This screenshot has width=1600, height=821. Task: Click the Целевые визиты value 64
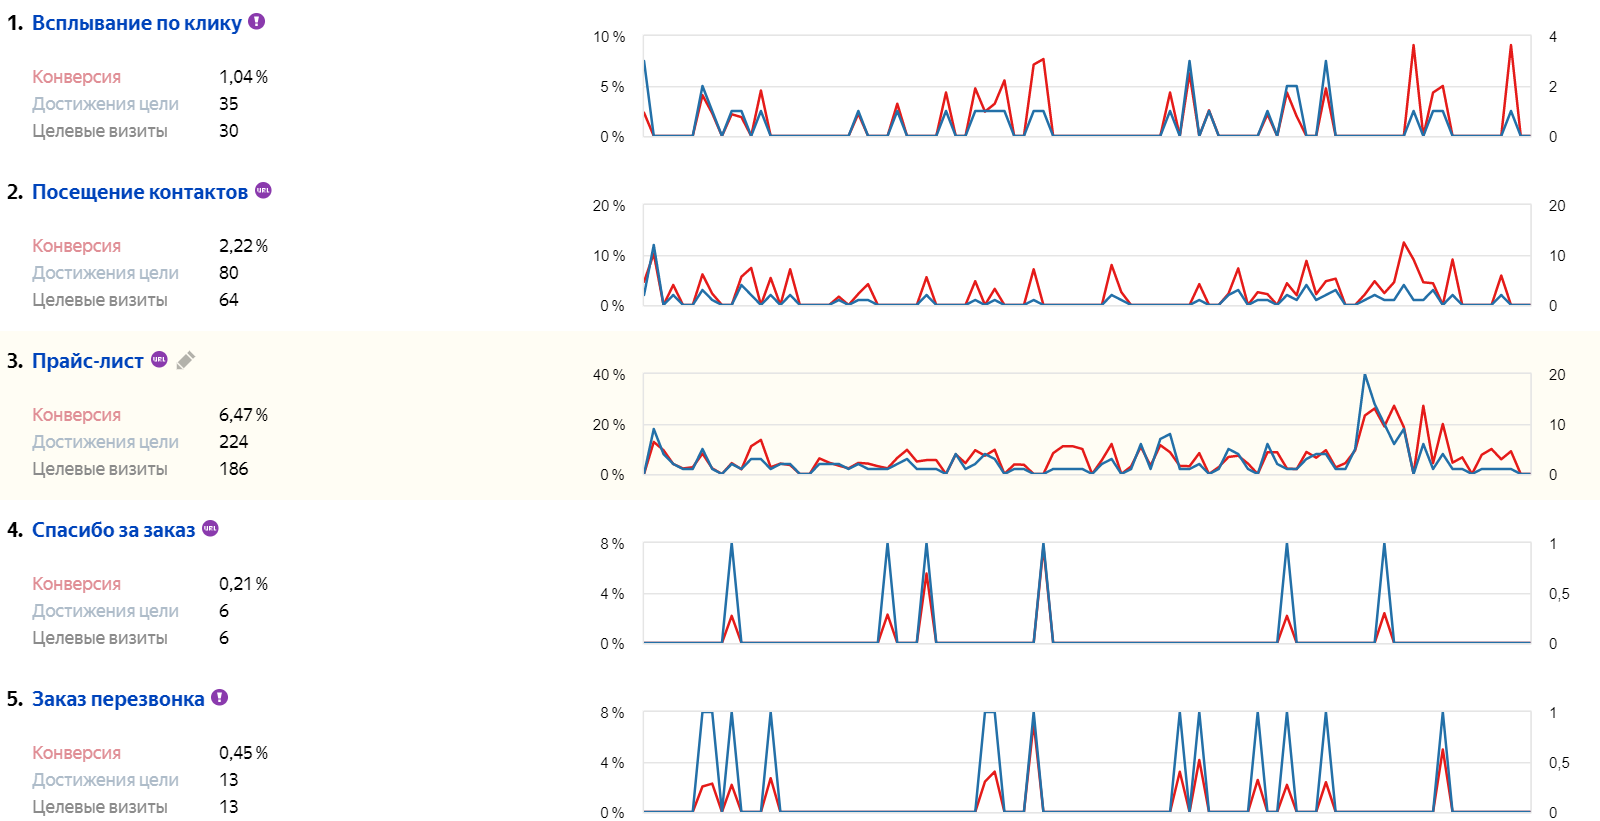[229, 300]
